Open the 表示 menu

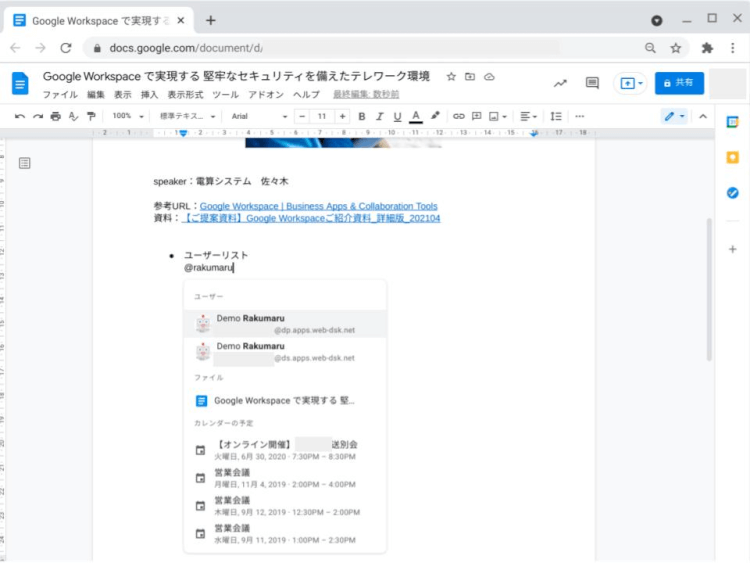pos(122,95)
